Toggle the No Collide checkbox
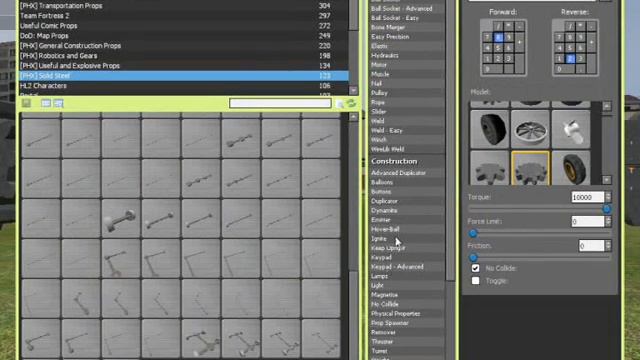Image resolution: width=640 pixels, height=360 pixels. [476, 268]
